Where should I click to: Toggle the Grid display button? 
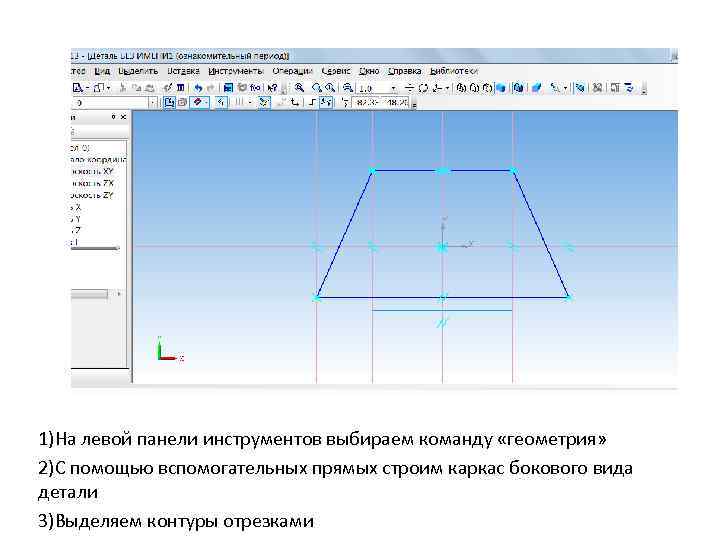(238, 102)
